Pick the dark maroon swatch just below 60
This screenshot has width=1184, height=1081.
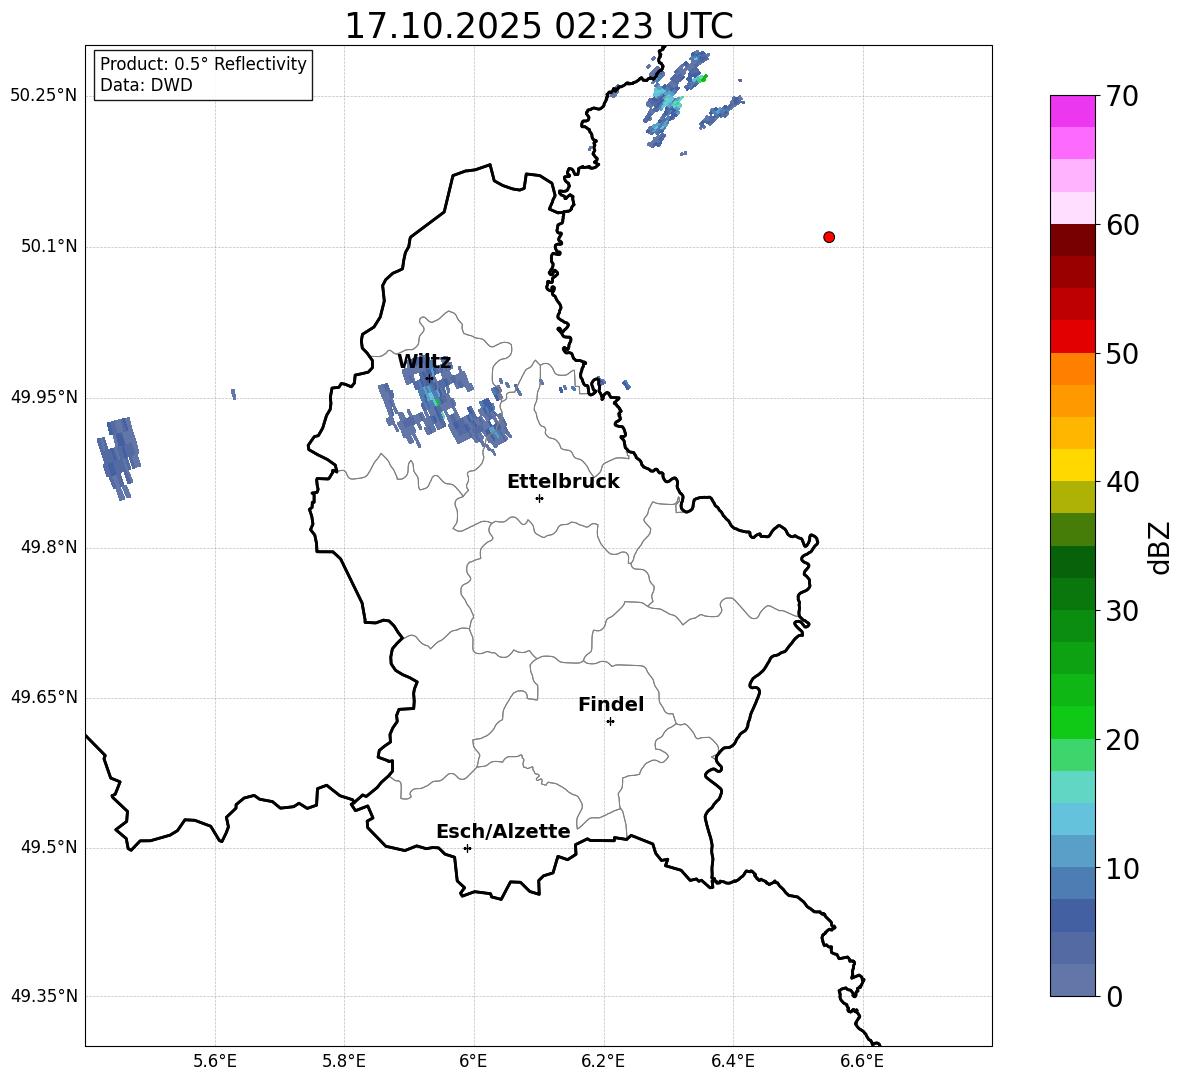click(1072, 240)
